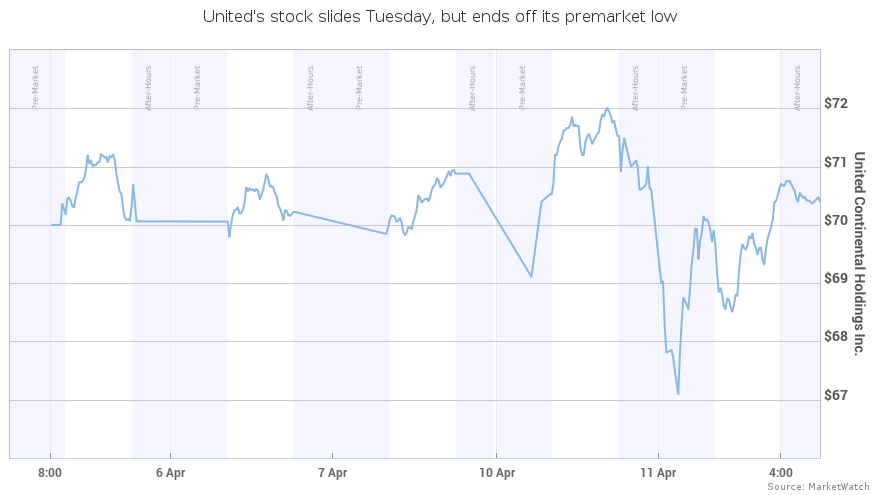Click the Pre-Market label just after 11 Apr
The height and width of the screenshot is (495, 880).
pyautogui.click(x=684, y=88)
